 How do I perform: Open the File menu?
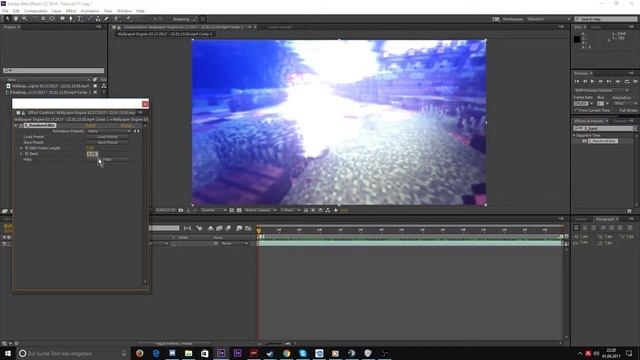pyautogui.click(x=5, y=11)
